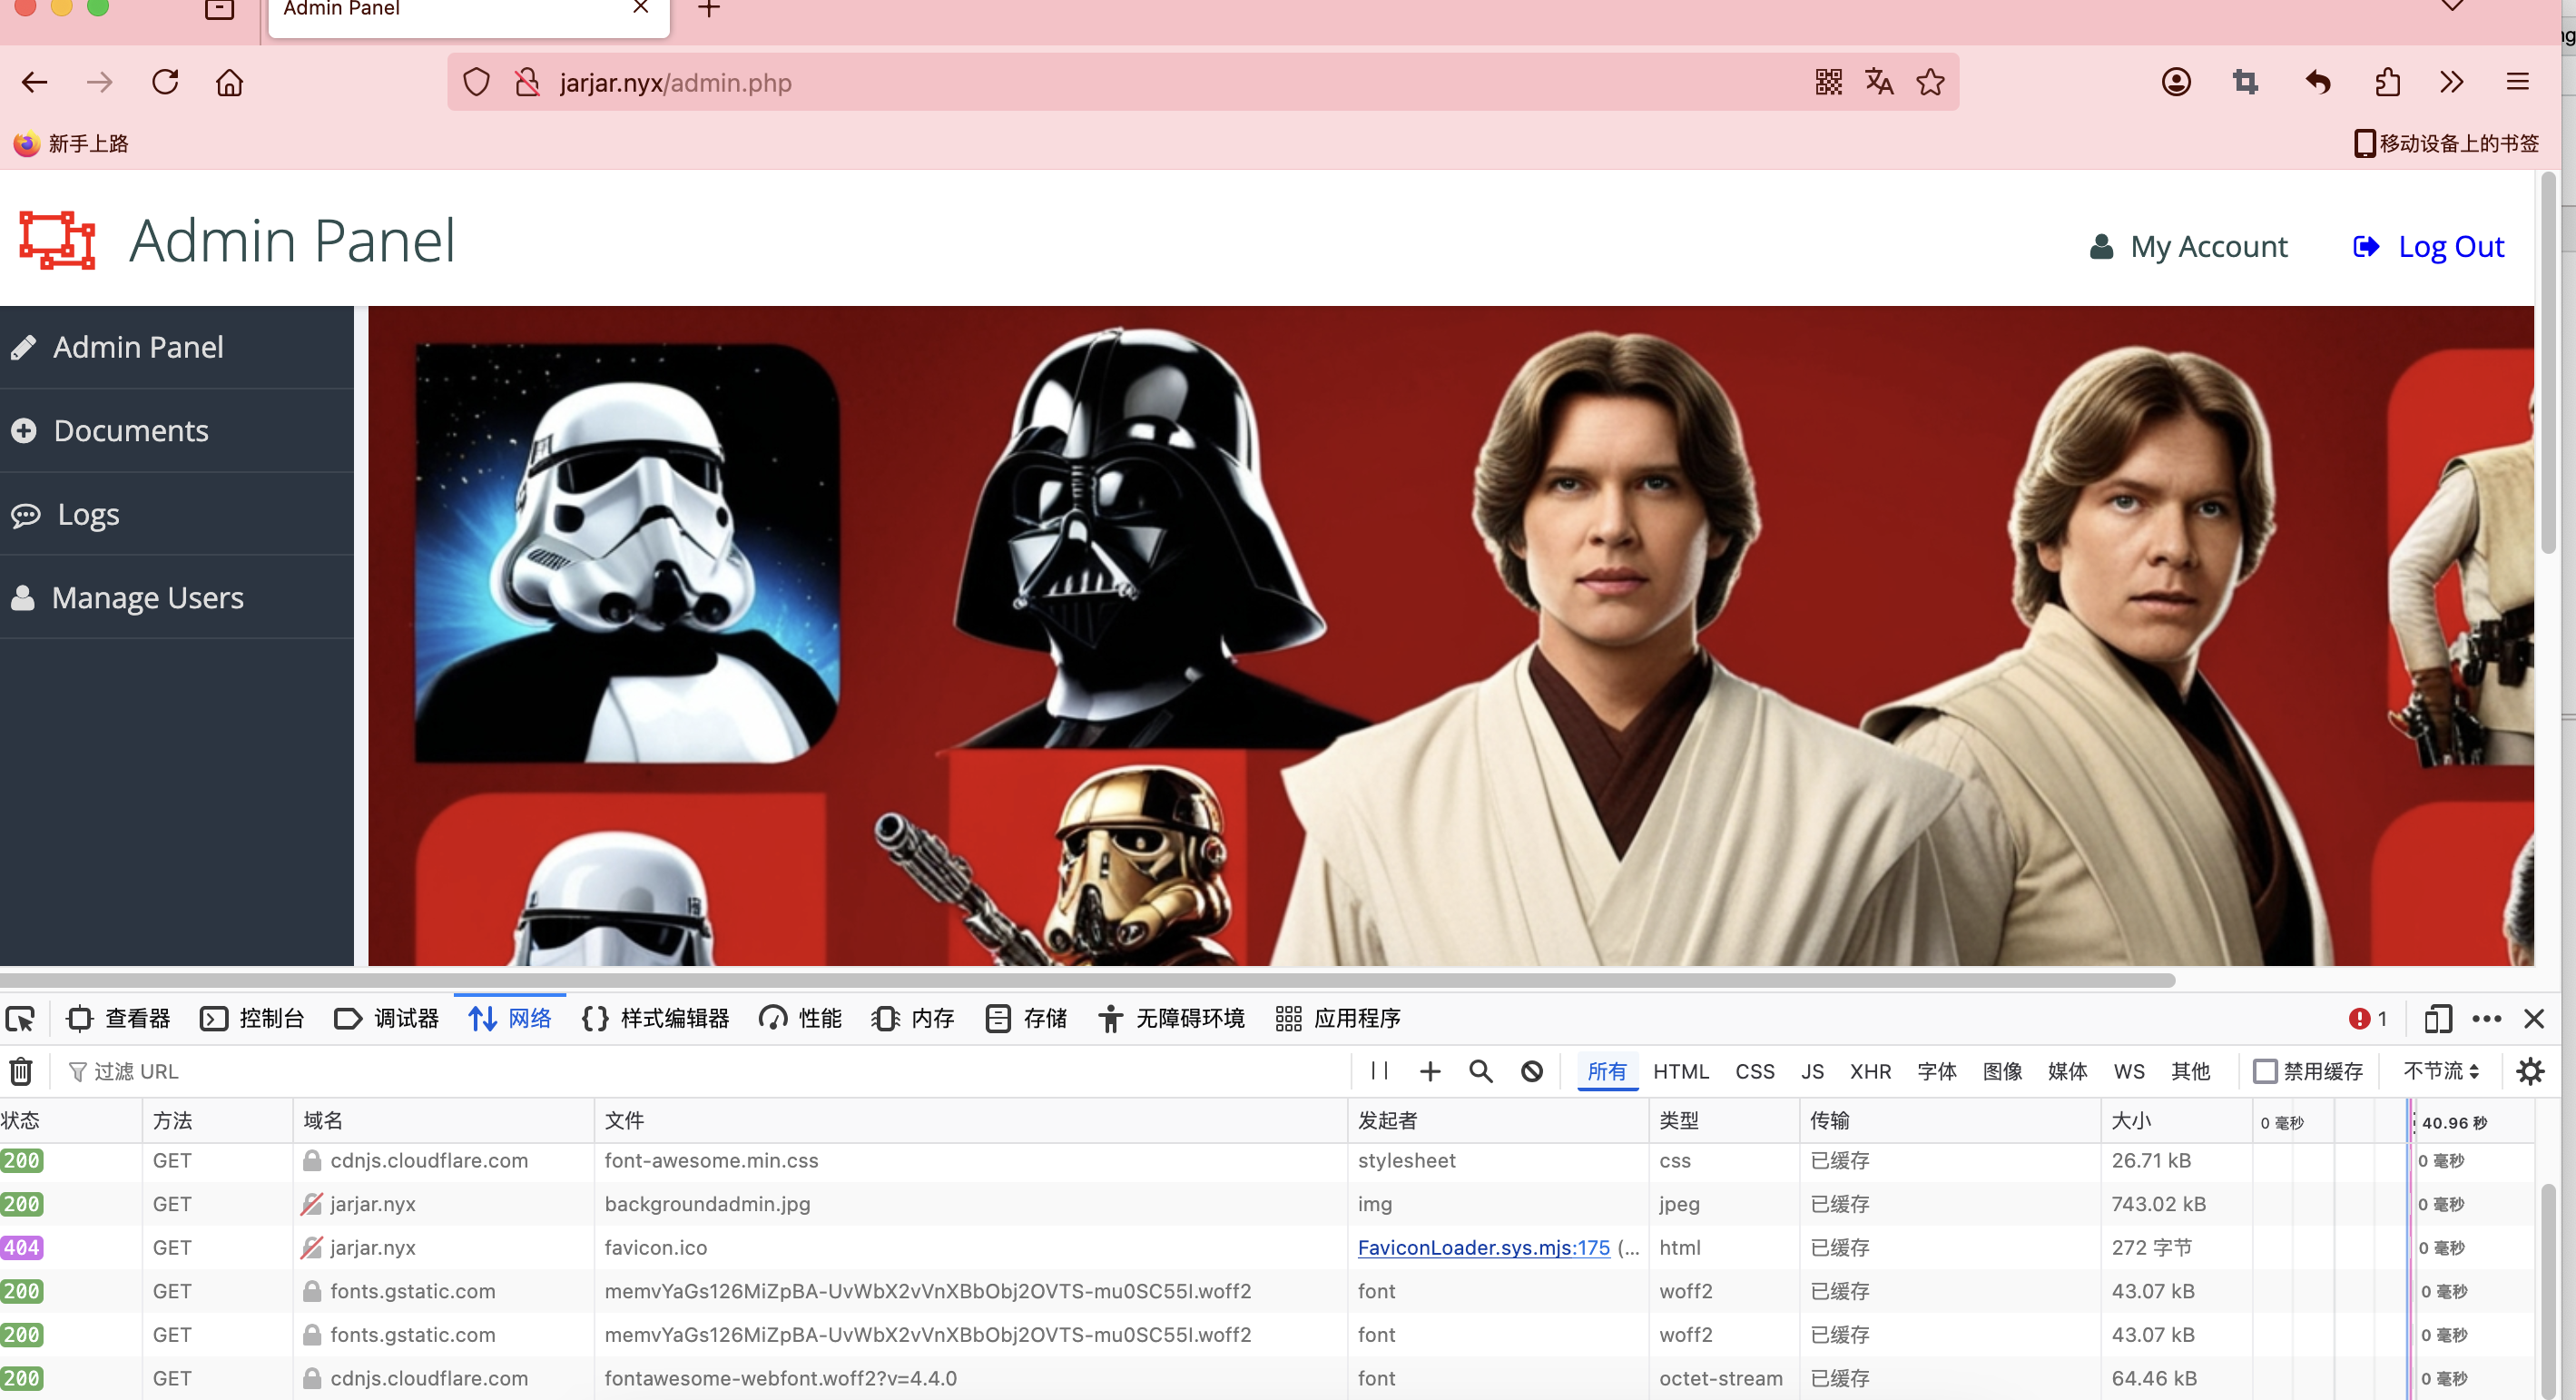
Task: Switch to the 控制台 devtools tab
Action: pos(253,1019)
